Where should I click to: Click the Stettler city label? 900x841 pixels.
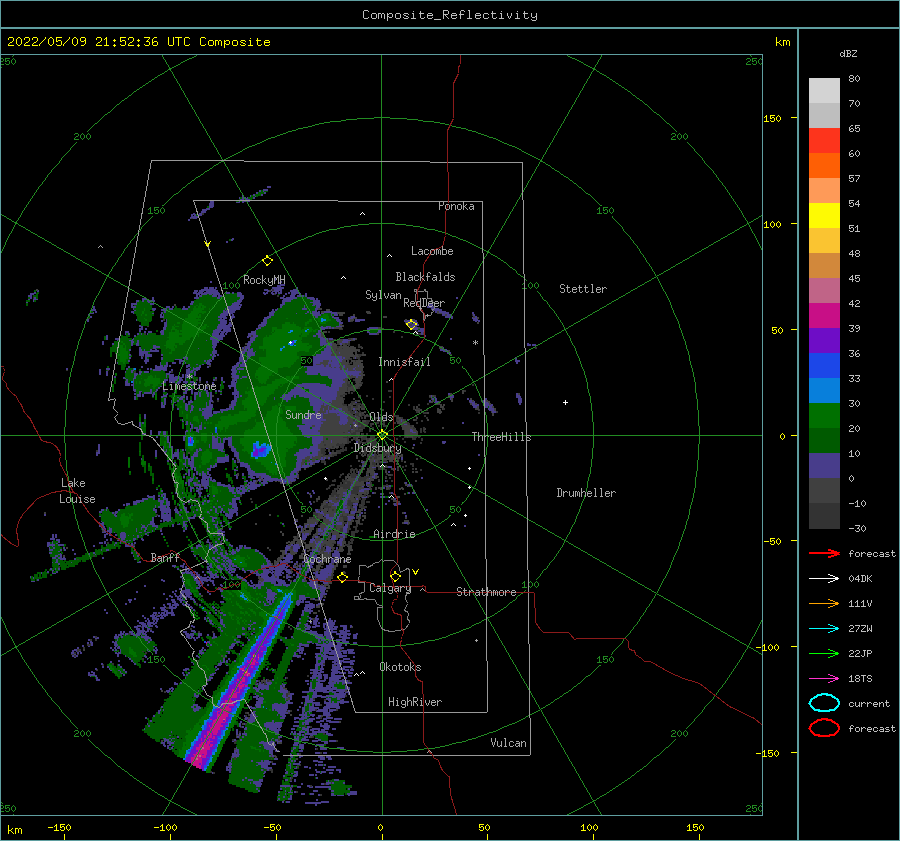(x=583, y=289)
